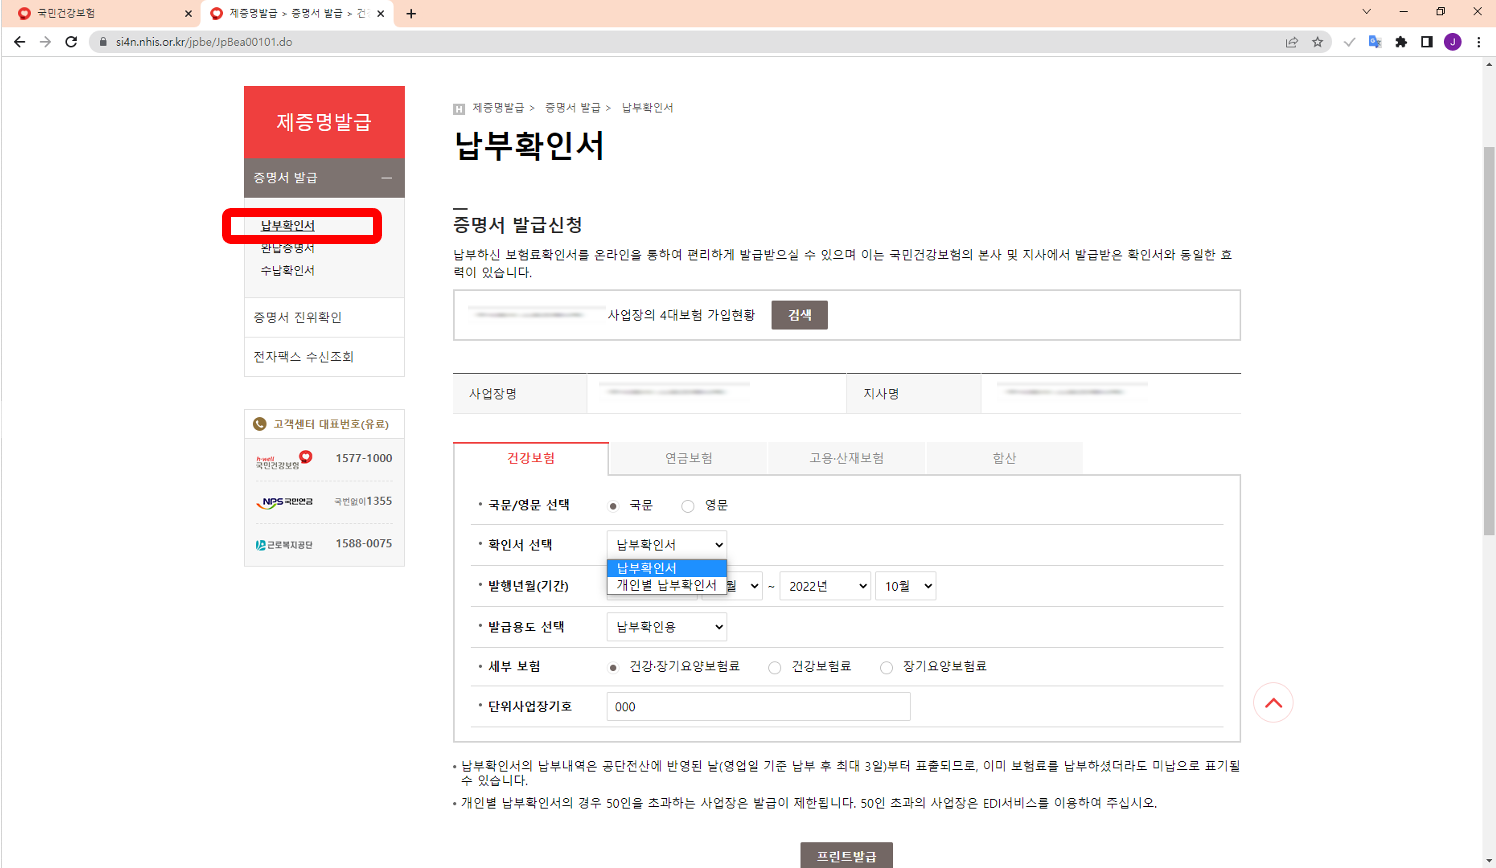The height and width of the screenshot is (868, 1496).
Task: Open the browser extensions puzzle icon
Action: coord(1401,42)
